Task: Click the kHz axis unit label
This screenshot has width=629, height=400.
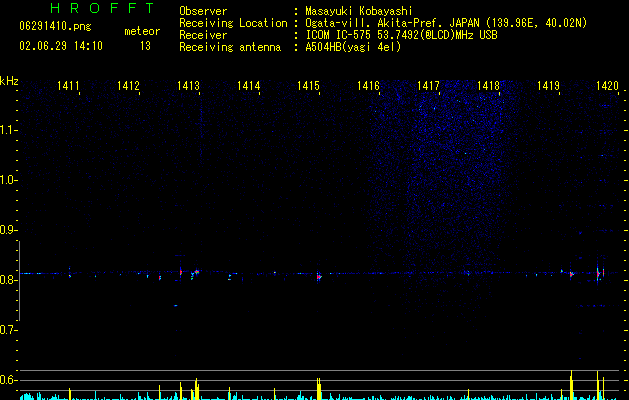Action: [9, 81]
